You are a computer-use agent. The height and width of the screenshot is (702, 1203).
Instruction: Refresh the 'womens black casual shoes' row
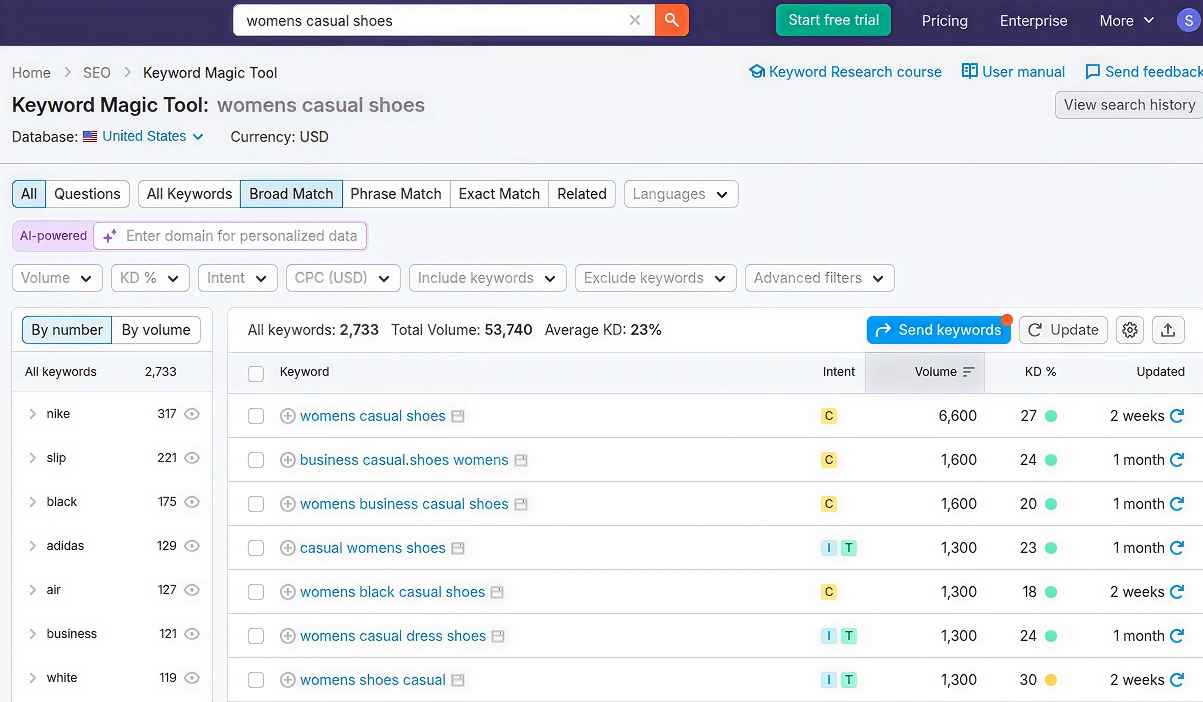click(x=1177, y=592)
